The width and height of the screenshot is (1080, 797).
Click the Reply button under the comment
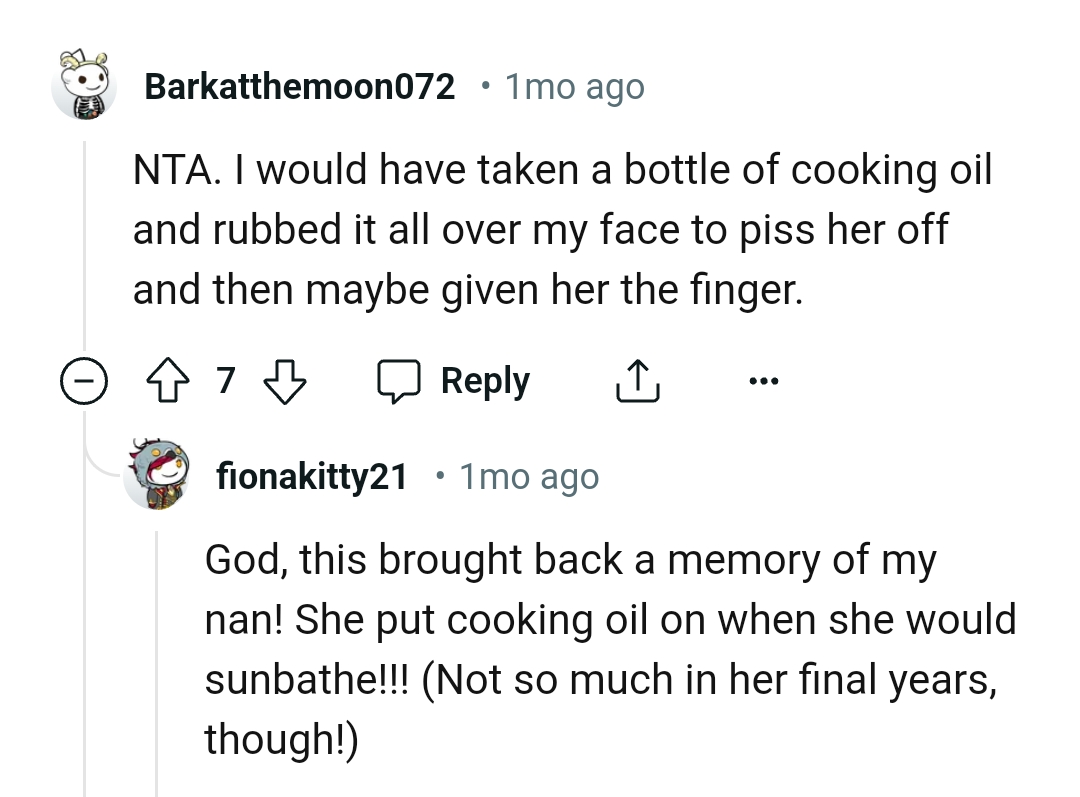(x=486, y=380)
